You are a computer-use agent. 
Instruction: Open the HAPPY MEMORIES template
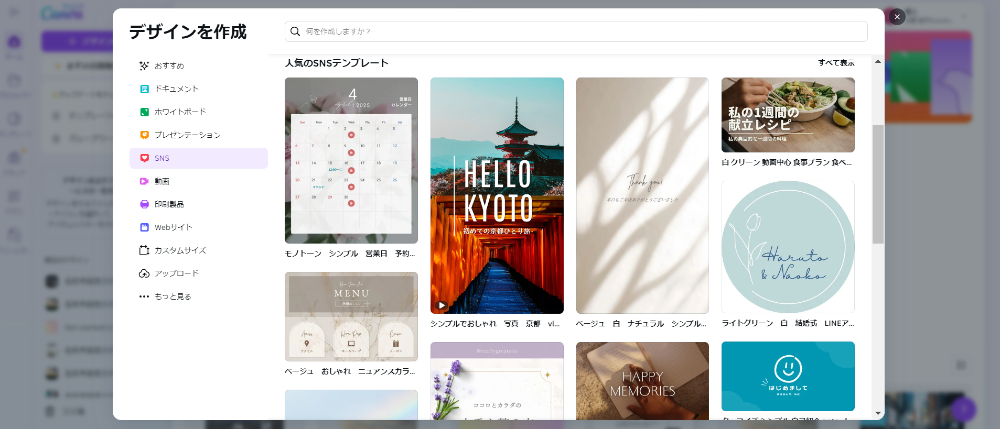click(x=642, y=381)
